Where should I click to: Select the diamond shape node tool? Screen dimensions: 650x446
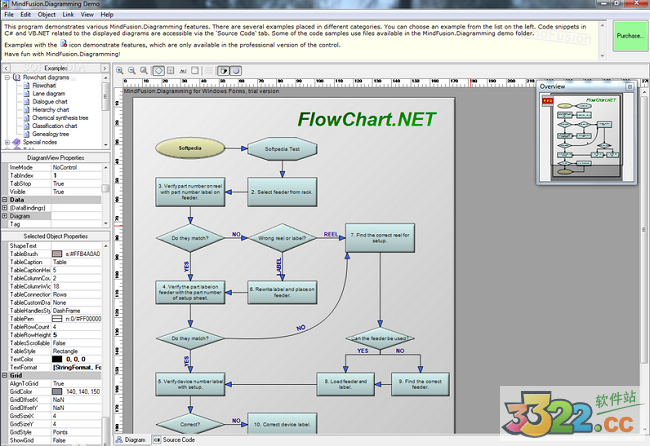pyautogui.click(x=158, y=71)
